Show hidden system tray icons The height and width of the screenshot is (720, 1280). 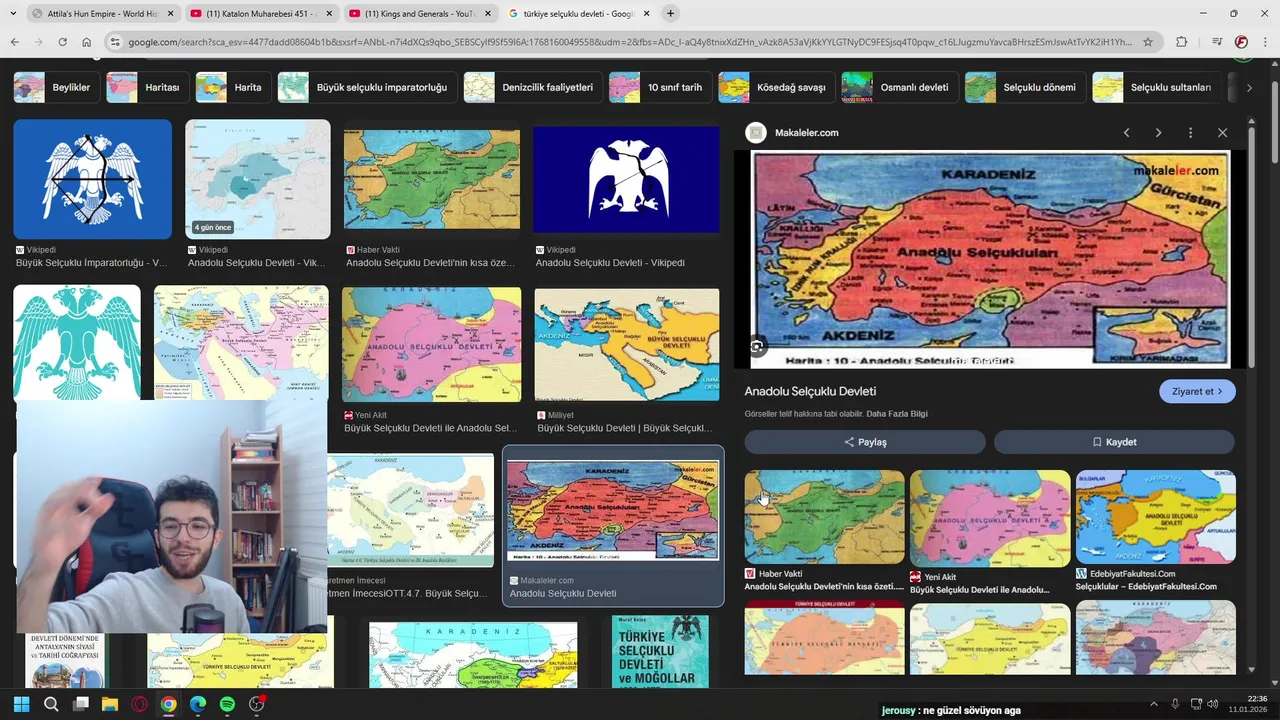pyautogui.click(x=1153, y=704)
